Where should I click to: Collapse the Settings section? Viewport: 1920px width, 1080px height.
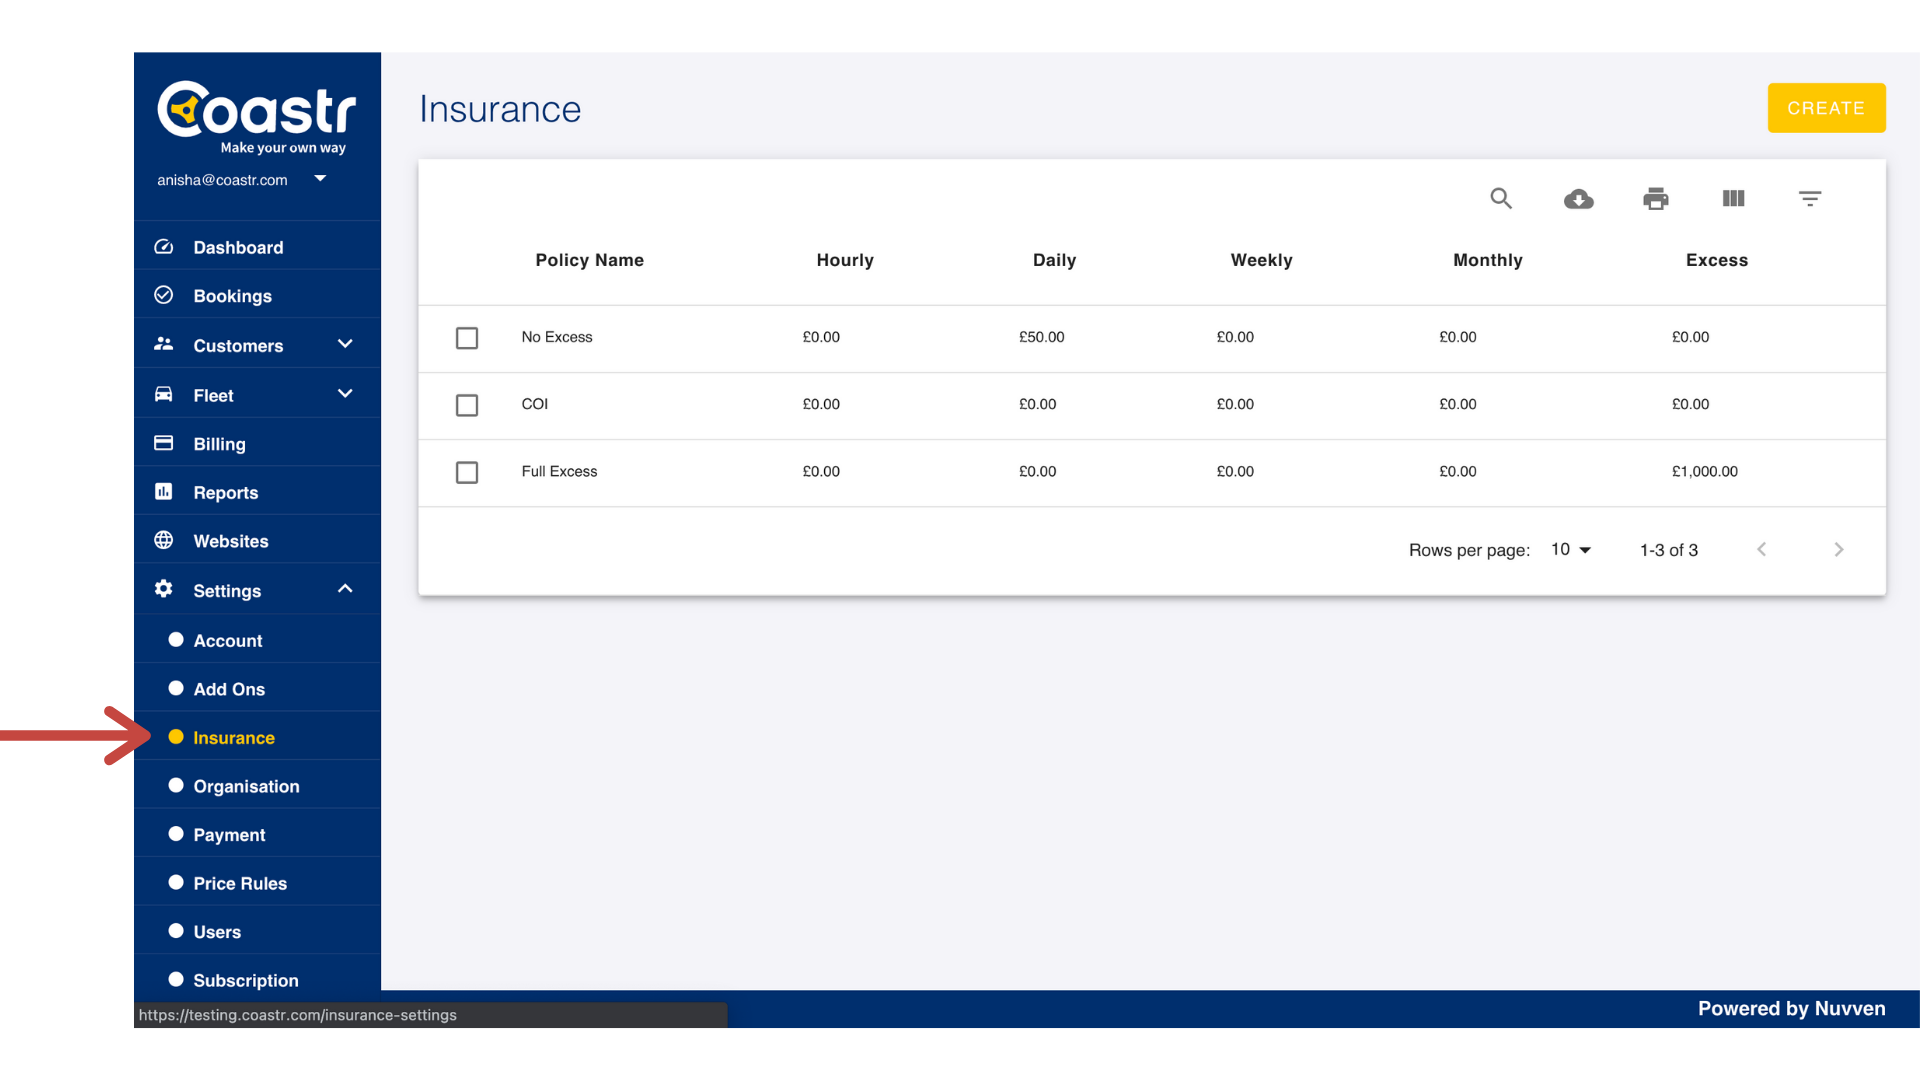click(345, 589)
